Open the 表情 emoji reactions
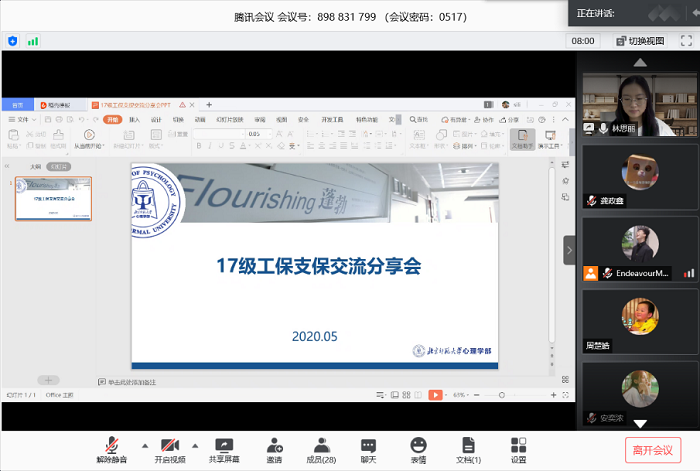This screenshot has width=700, height=471. (x=417, y=449)
